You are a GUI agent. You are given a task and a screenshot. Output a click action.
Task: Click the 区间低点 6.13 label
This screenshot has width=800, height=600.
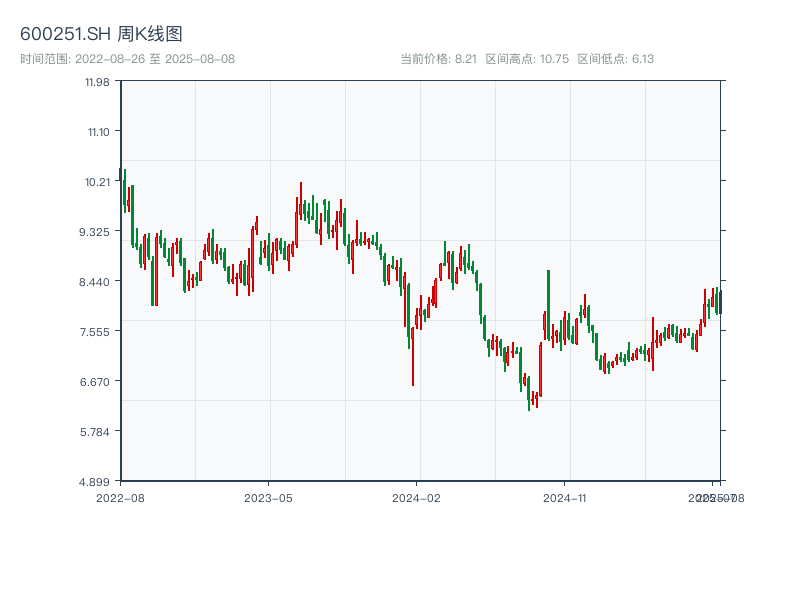tap(615, 59)
